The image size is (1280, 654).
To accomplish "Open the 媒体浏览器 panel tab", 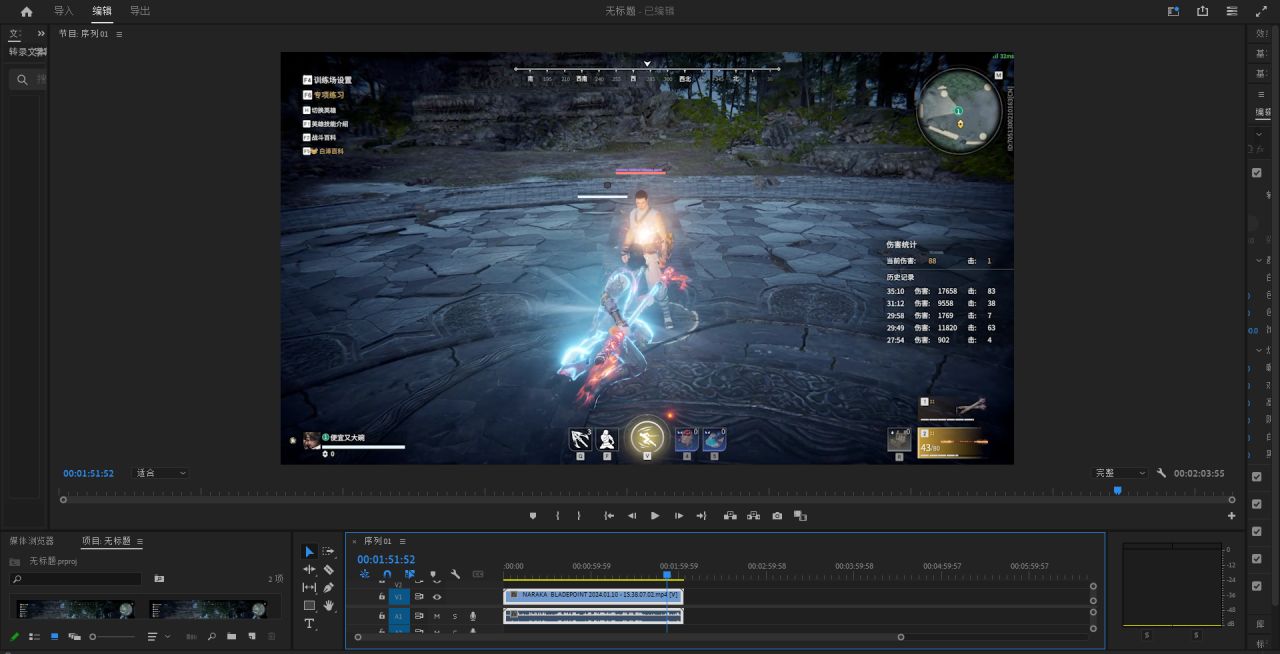I will coord(32,541).
